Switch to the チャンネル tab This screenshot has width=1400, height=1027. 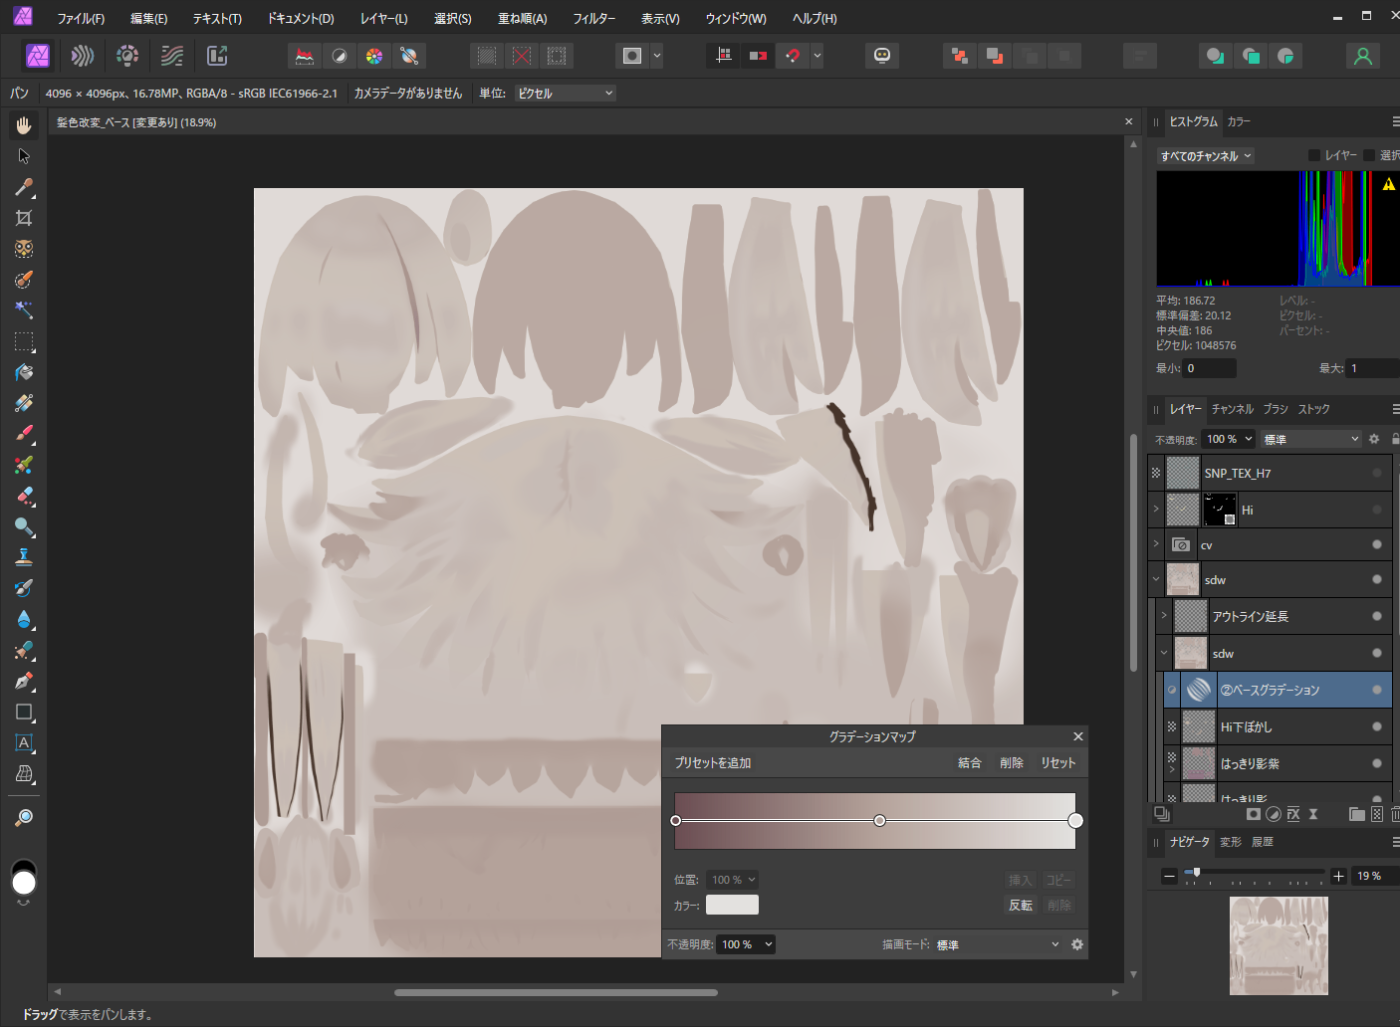pos(1232,409)
